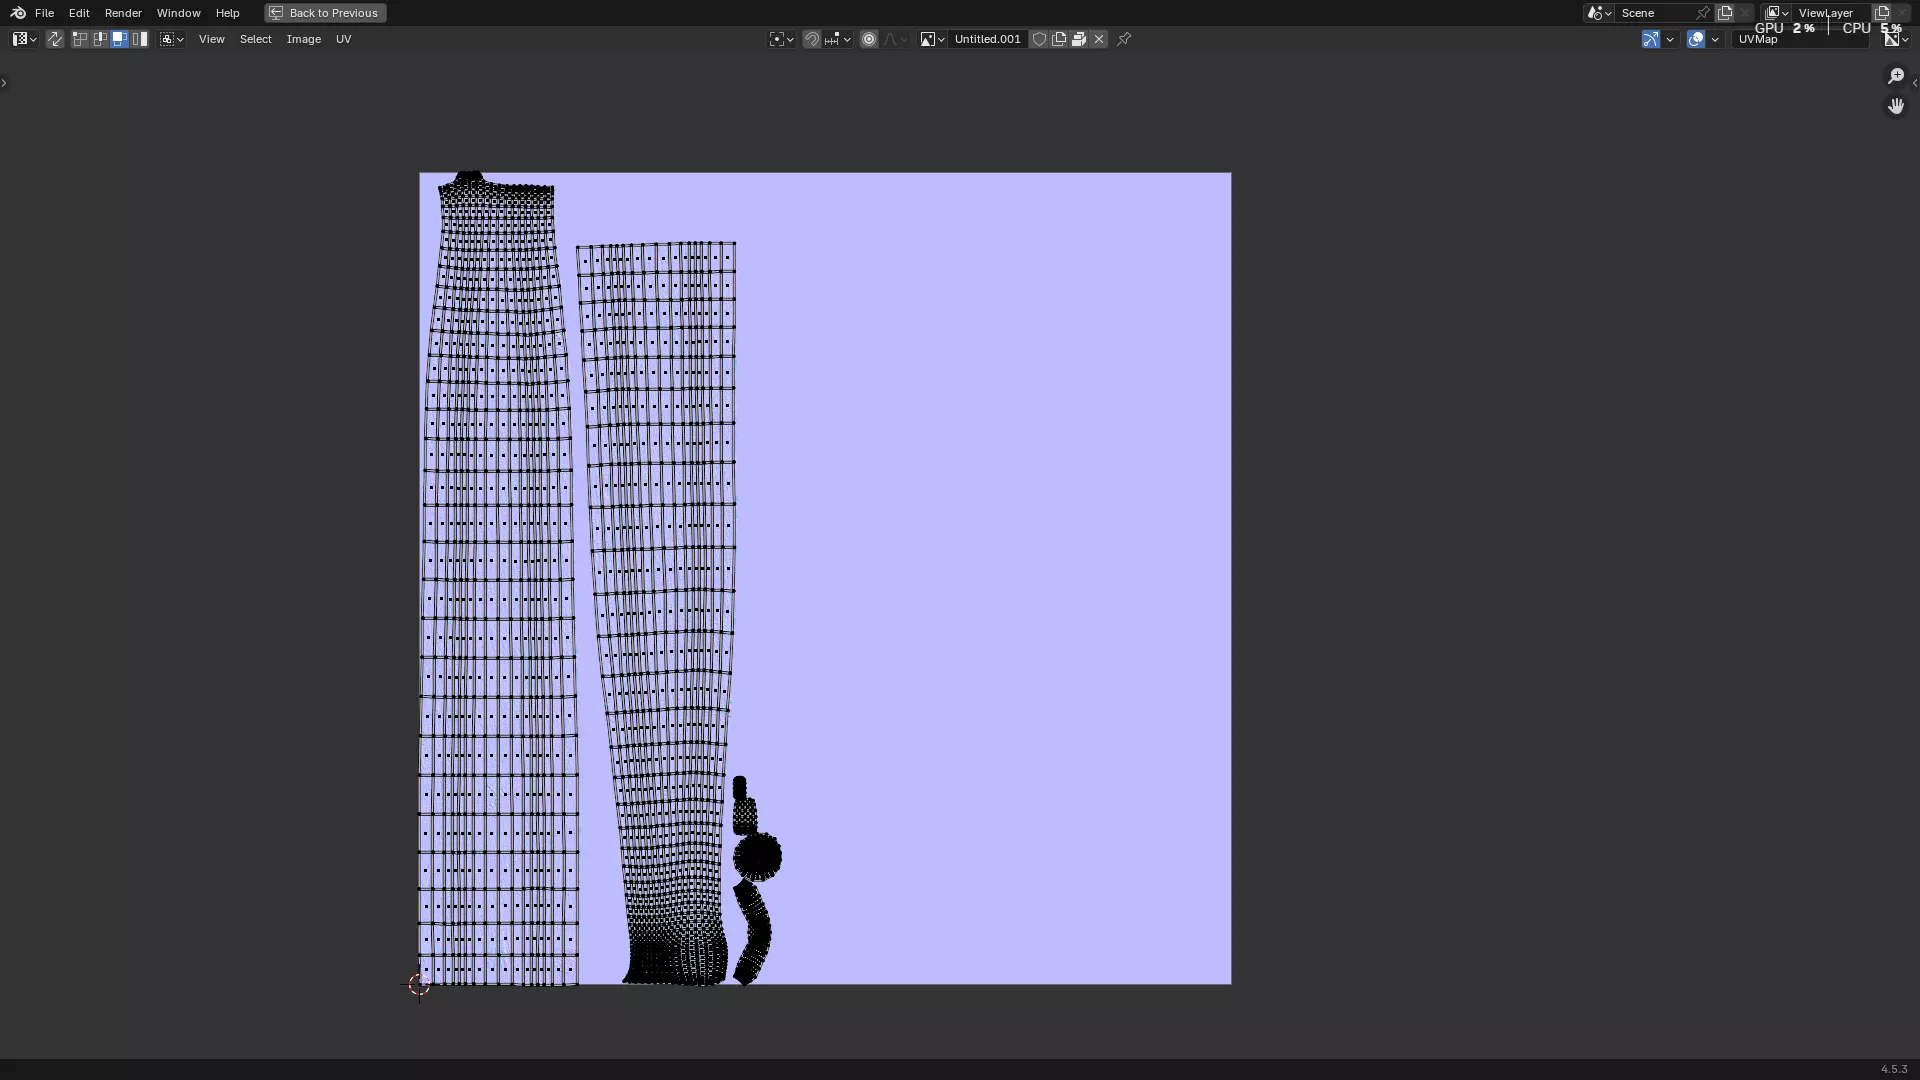Create a new image from the duplicate icon
The width and height of the screenshot is (1920, 1080).
coord(1059,39)
